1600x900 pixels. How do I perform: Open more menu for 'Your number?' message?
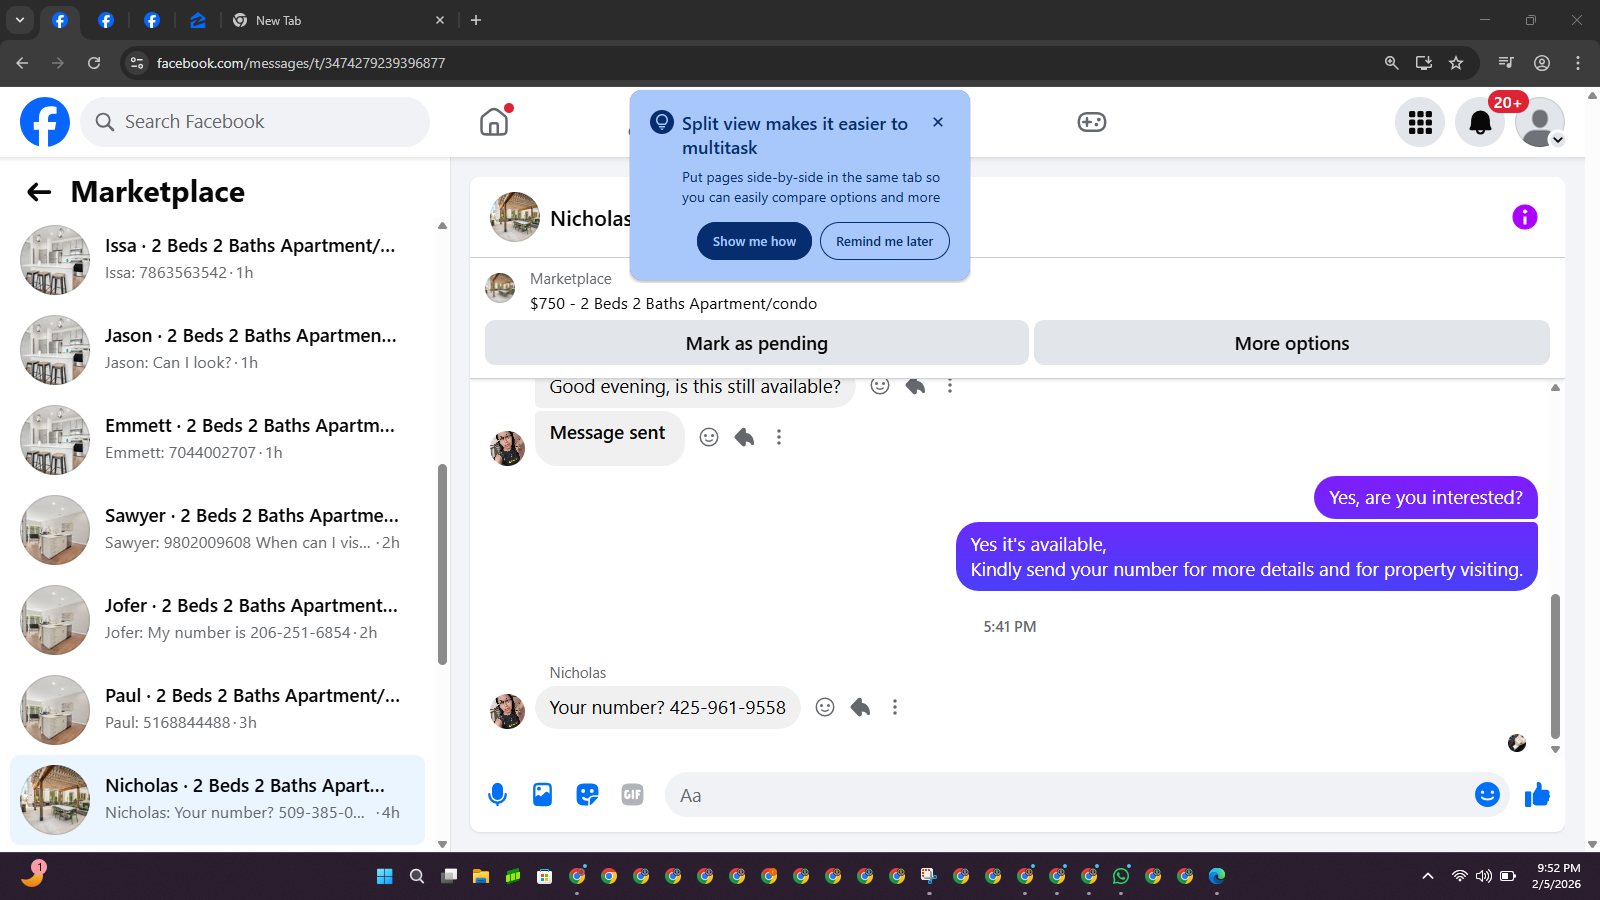pos(895,707)
